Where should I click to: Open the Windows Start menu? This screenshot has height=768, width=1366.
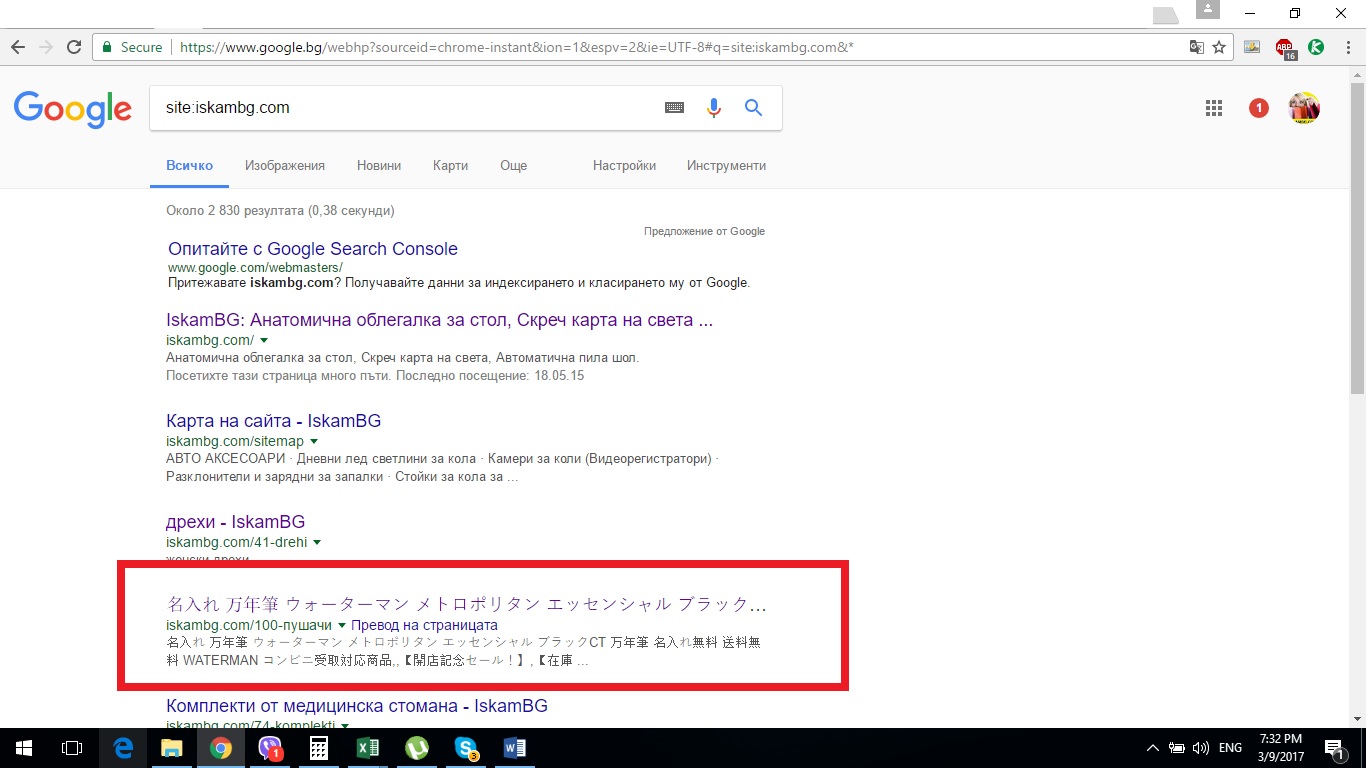click(23, 748)
